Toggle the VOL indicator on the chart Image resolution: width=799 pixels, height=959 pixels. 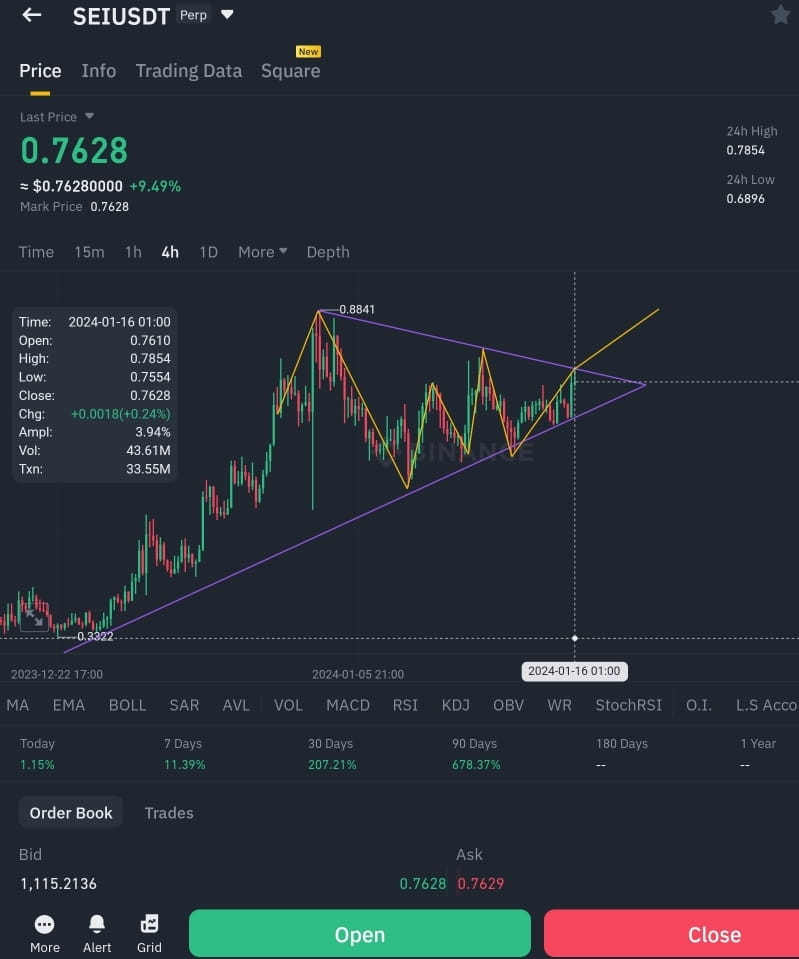point(288,705)
